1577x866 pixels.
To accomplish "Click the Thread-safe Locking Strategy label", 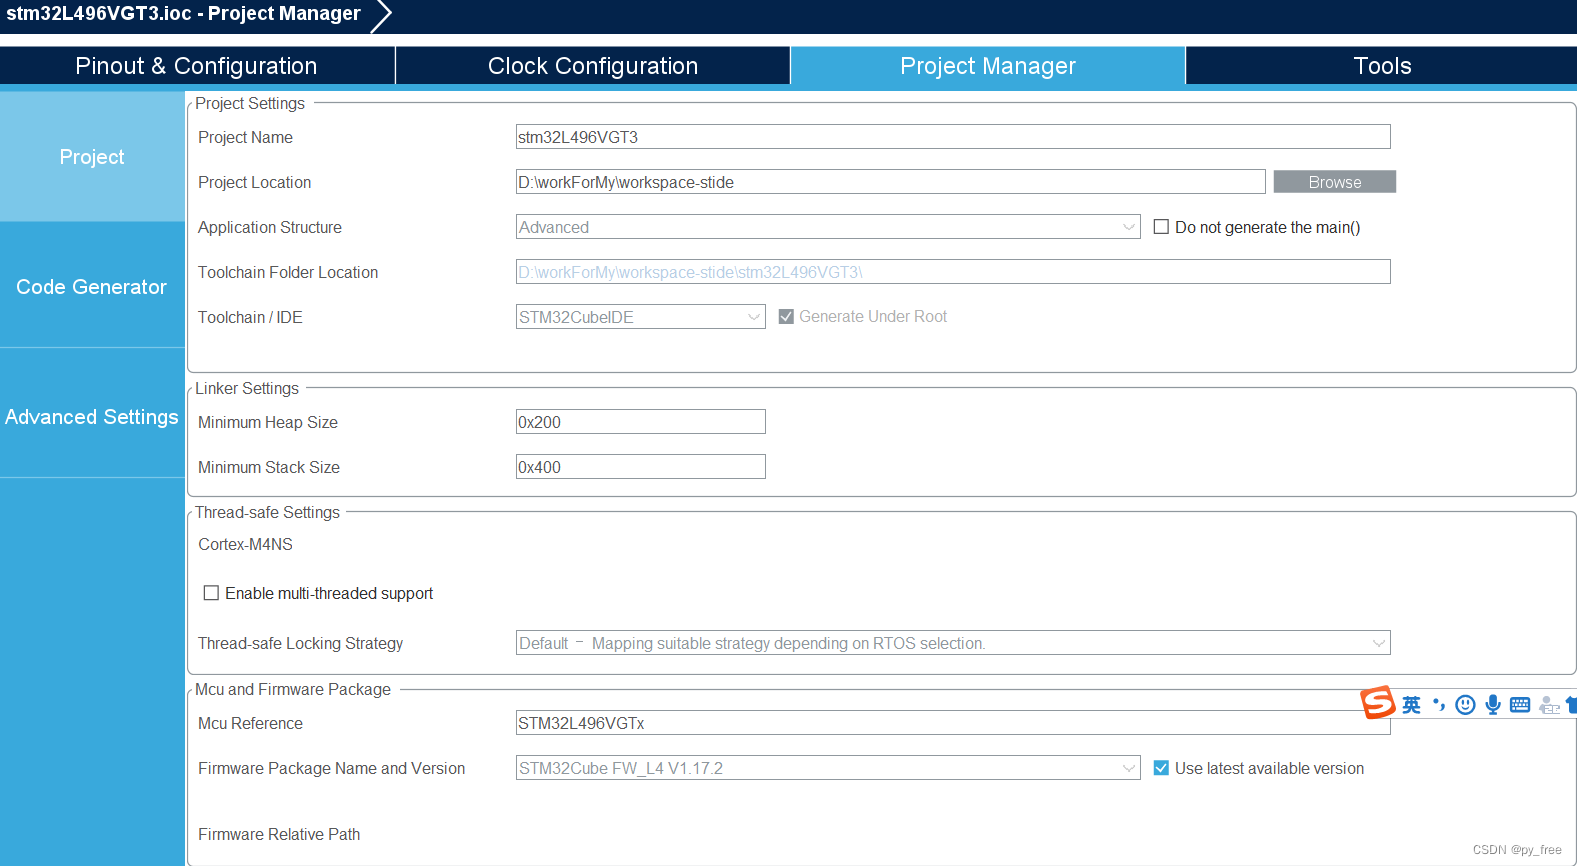I will (301, 644).
